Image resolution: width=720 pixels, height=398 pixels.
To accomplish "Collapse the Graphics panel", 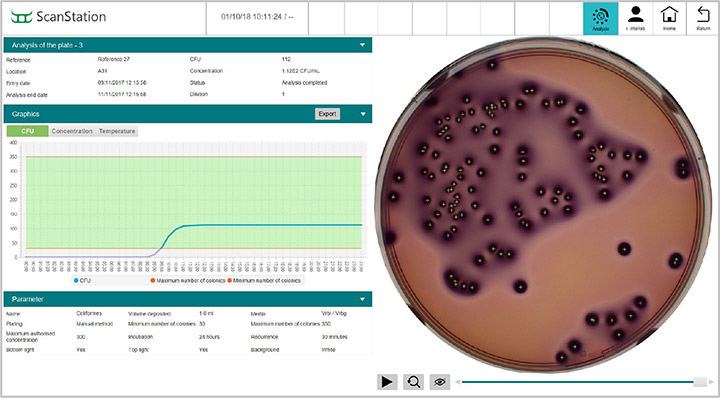I will click(x=363, y=114).
